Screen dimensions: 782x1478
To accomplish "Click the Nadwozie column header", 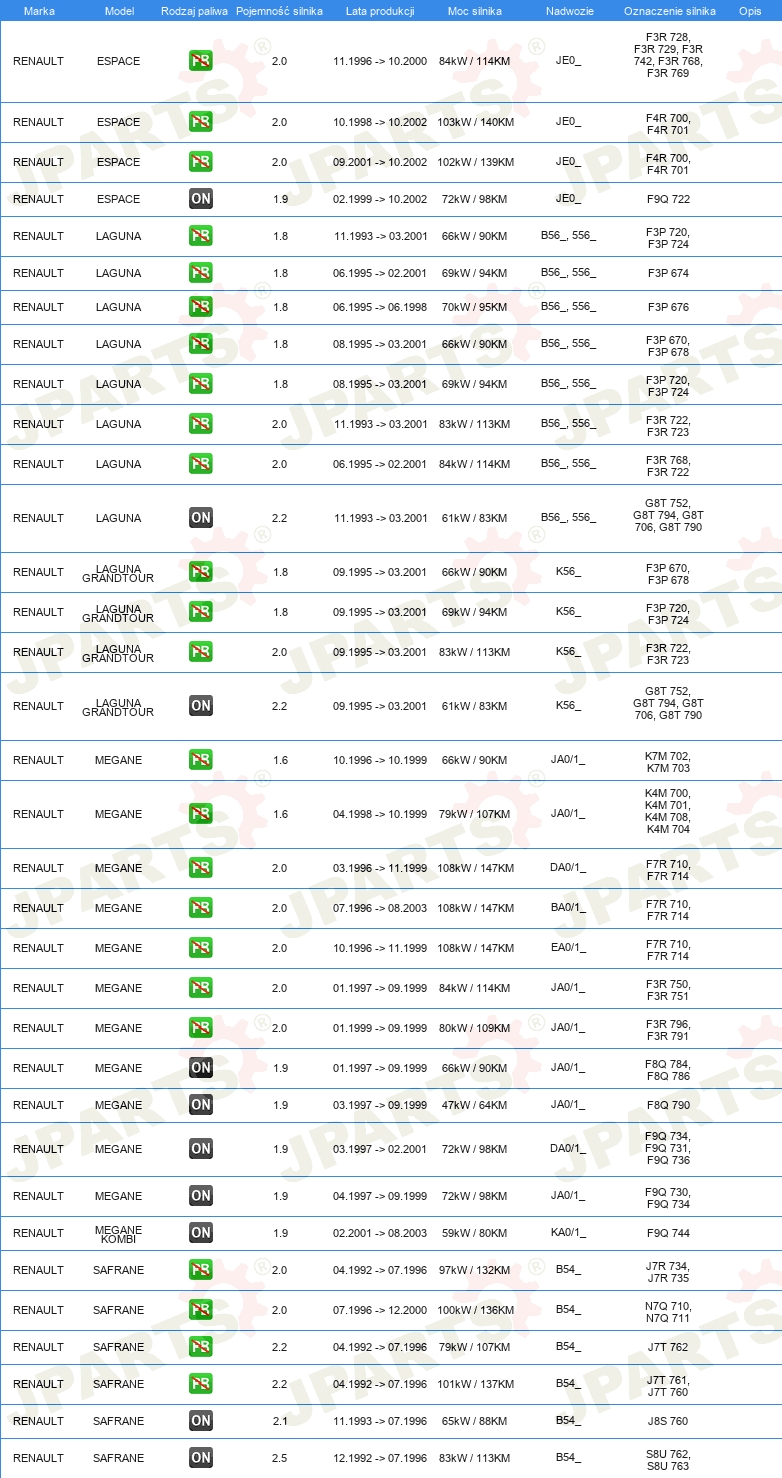I will pos(569,10).
